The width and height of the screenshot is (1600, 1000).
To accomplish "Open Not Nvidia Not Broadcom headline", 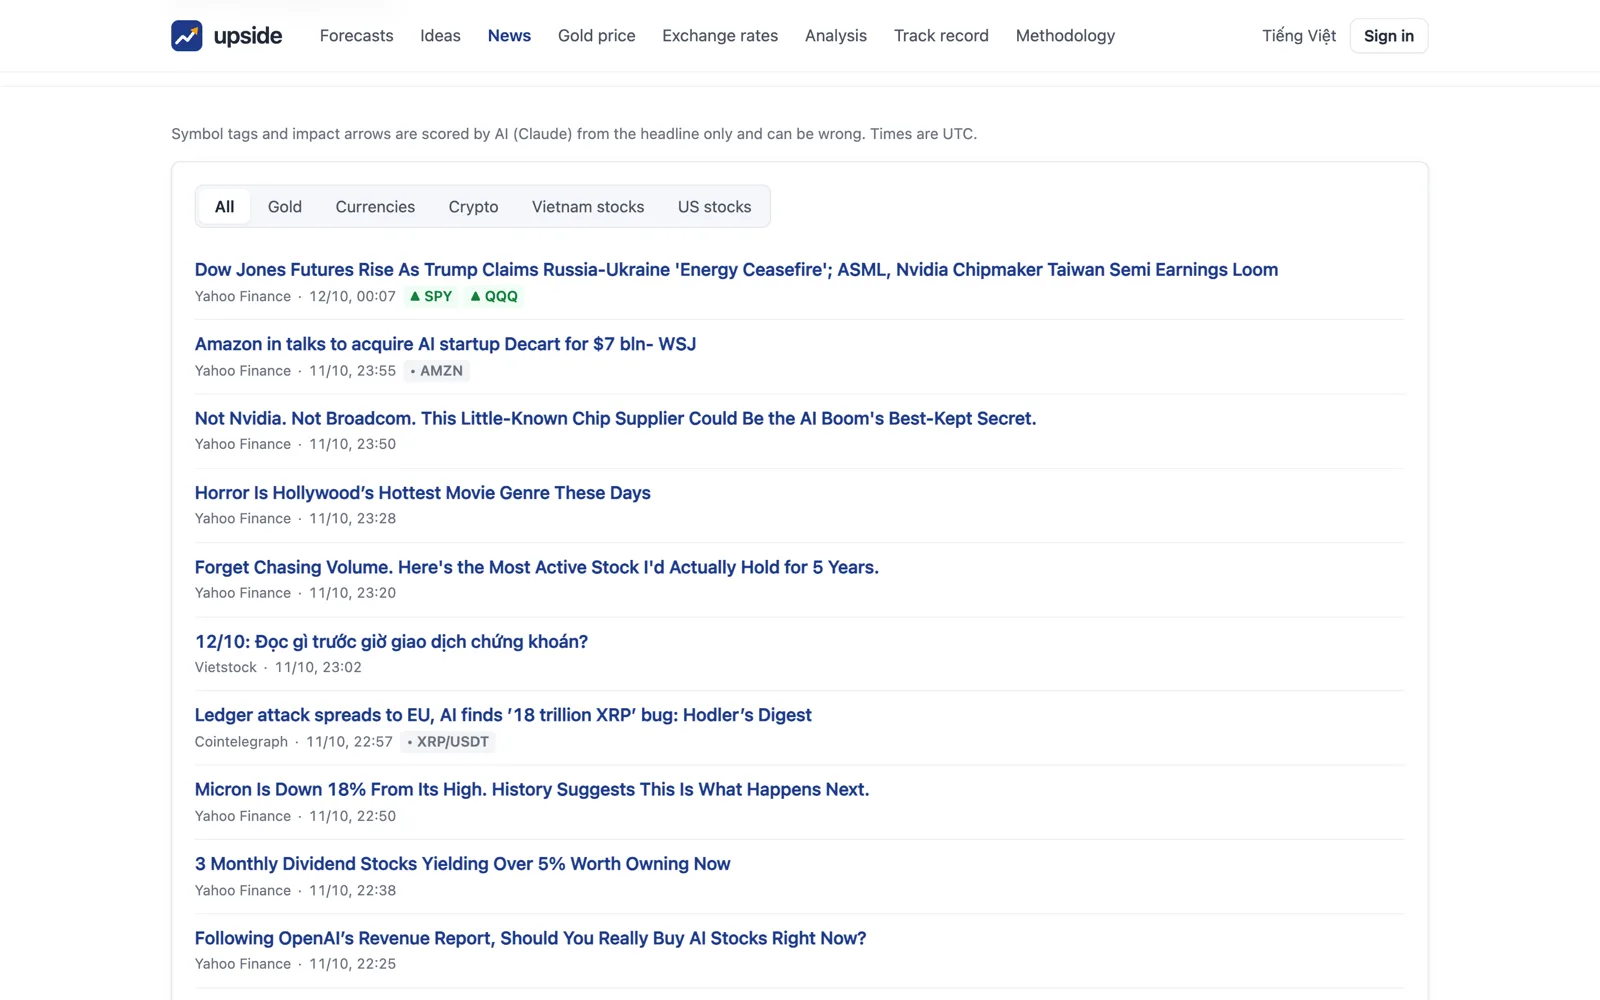I will pyautogui.click(x=615, y=419).
